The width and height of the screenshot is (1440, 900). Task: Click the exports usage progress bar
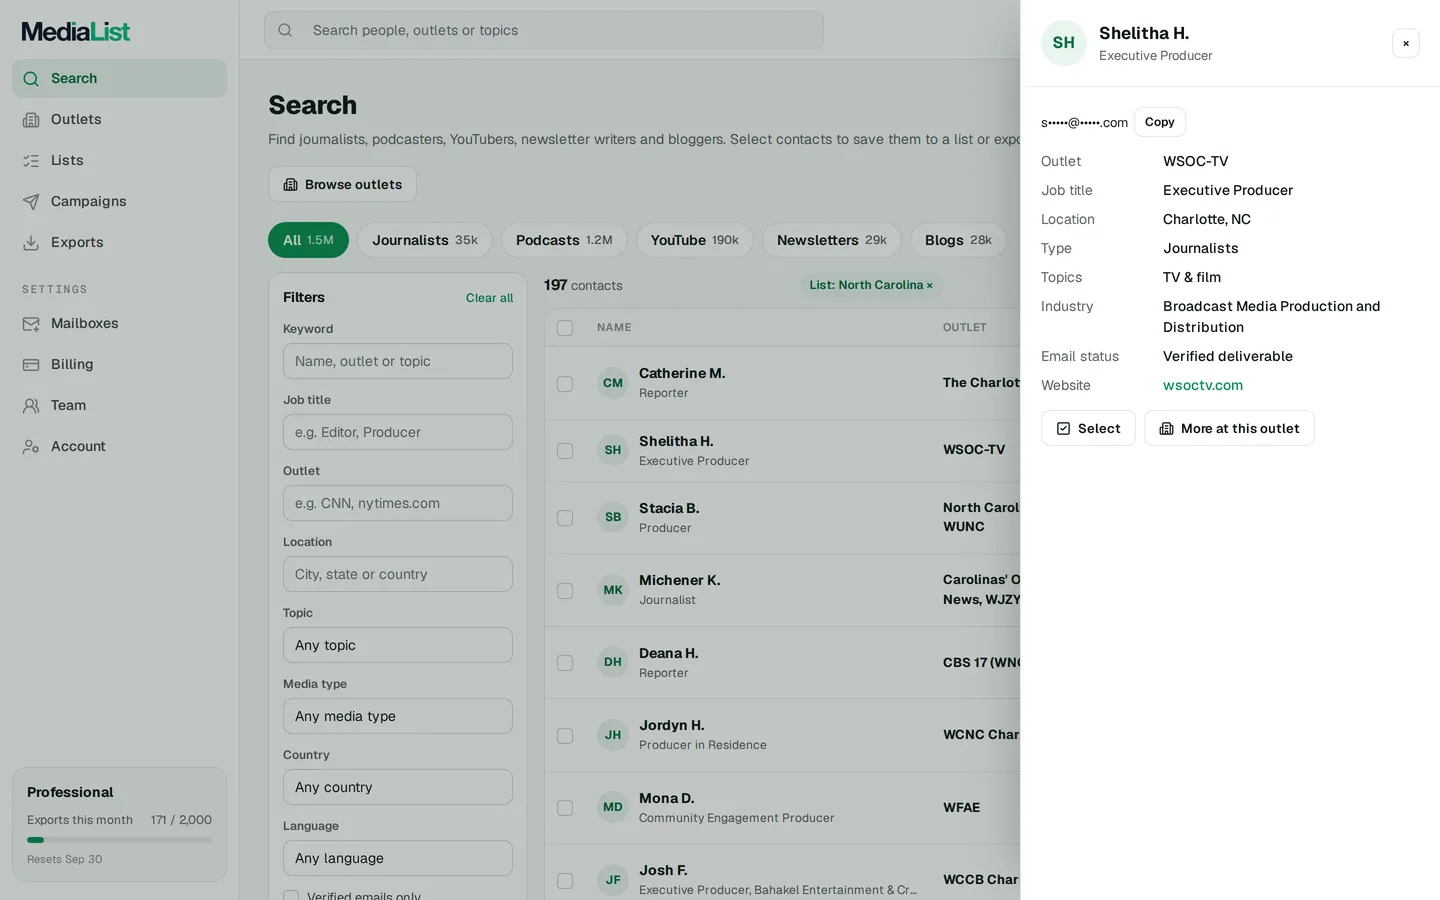(119, 840)
